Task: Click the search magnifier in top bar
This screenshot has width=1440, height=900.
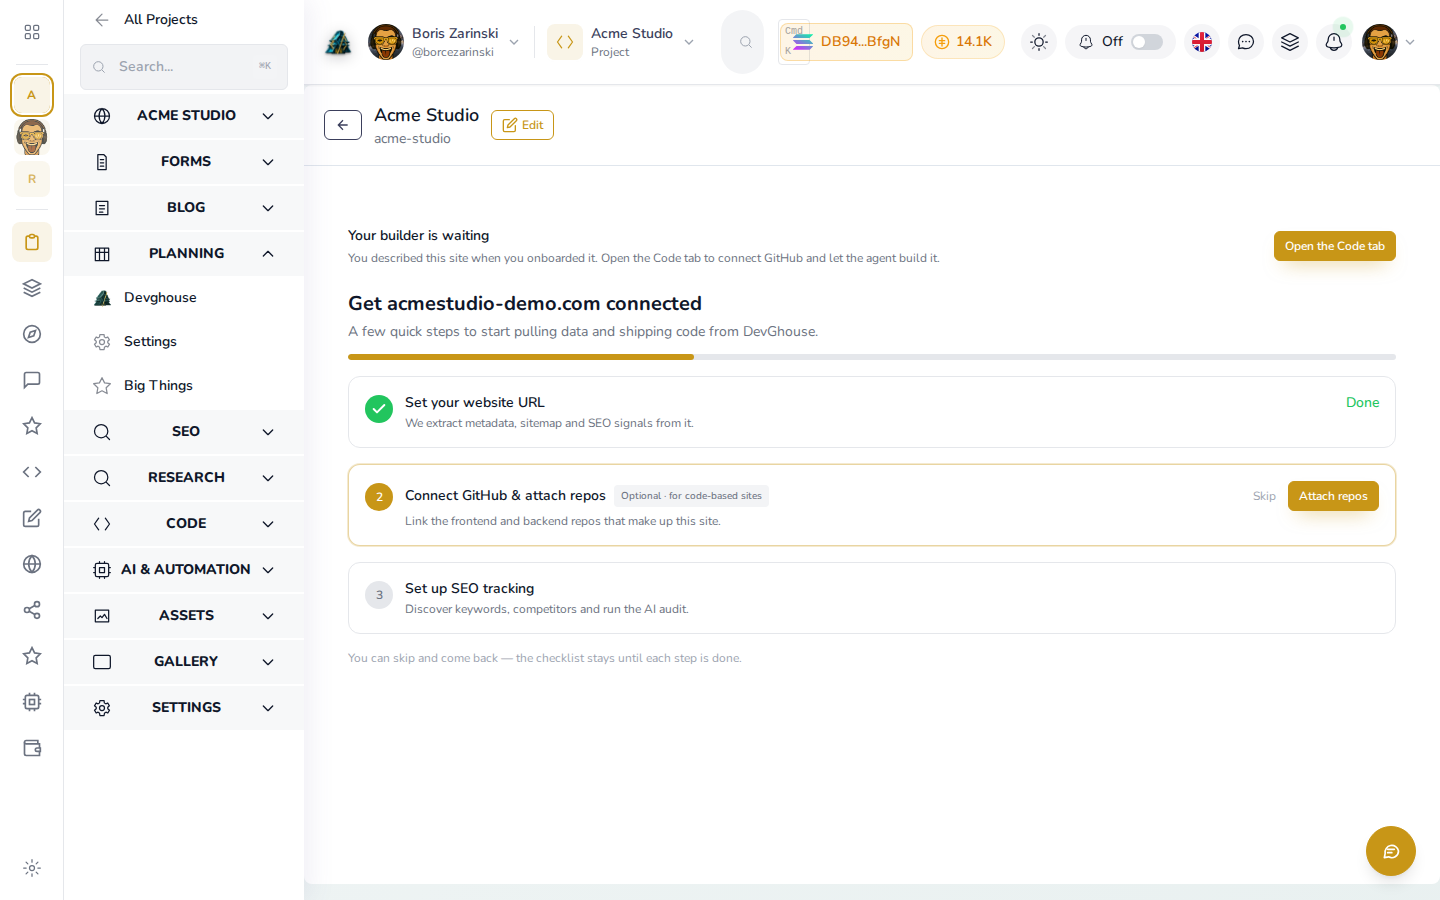Action: pos(745,42)
